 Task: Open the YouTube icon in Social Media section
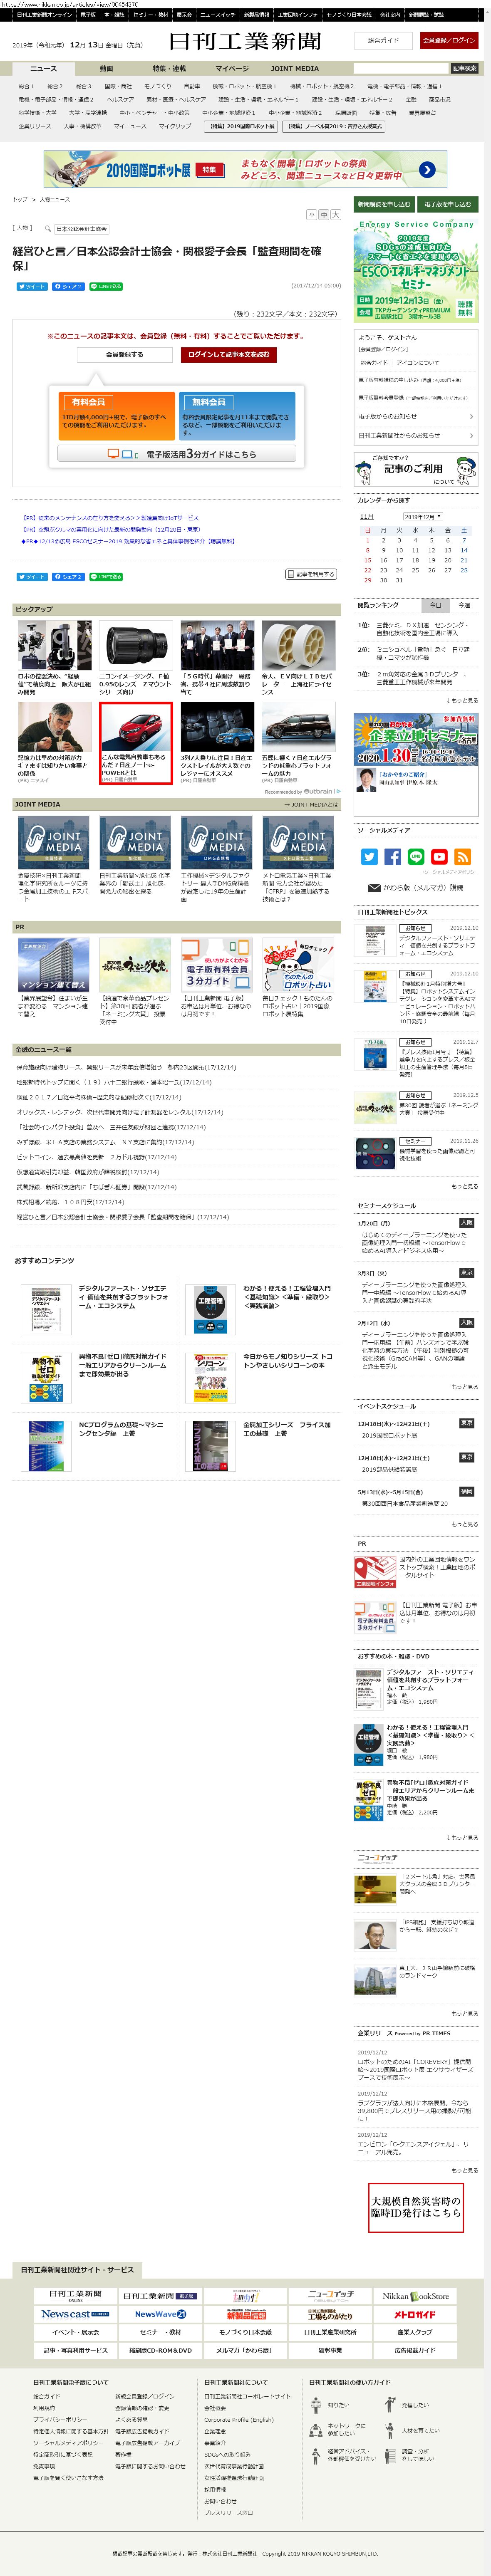tap(439, 857)
